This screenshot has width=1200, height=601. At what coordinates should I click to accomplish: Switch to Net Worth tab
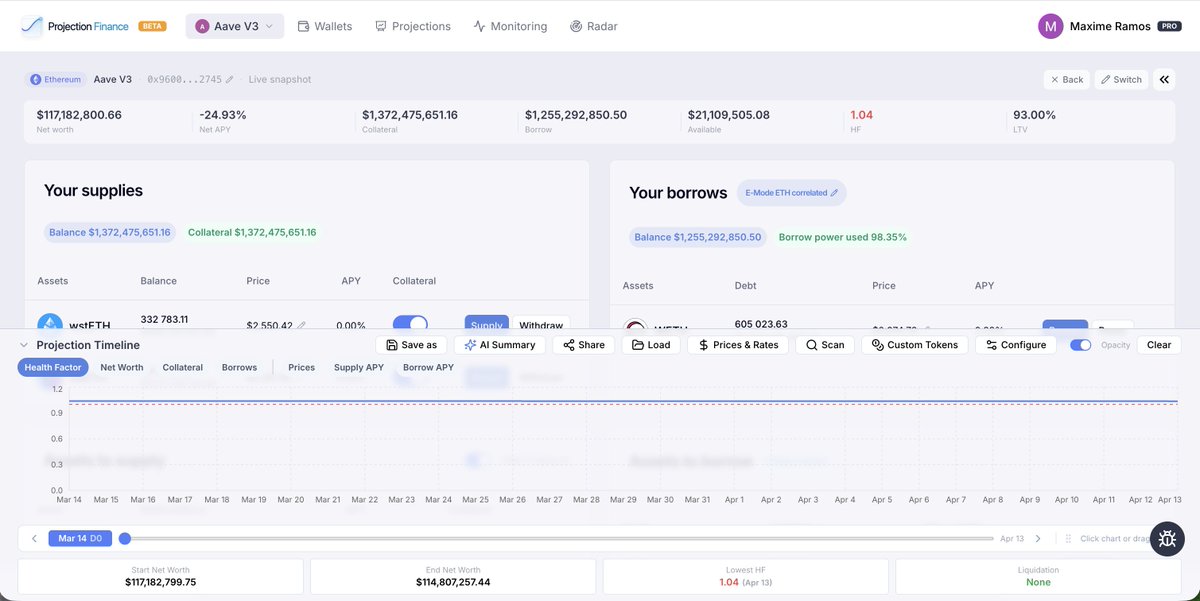122,367
